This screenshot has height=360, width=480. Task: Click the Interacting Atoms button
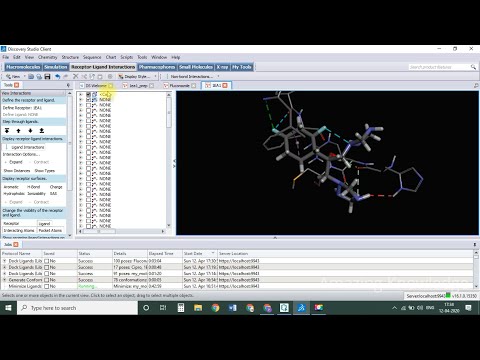19,230
